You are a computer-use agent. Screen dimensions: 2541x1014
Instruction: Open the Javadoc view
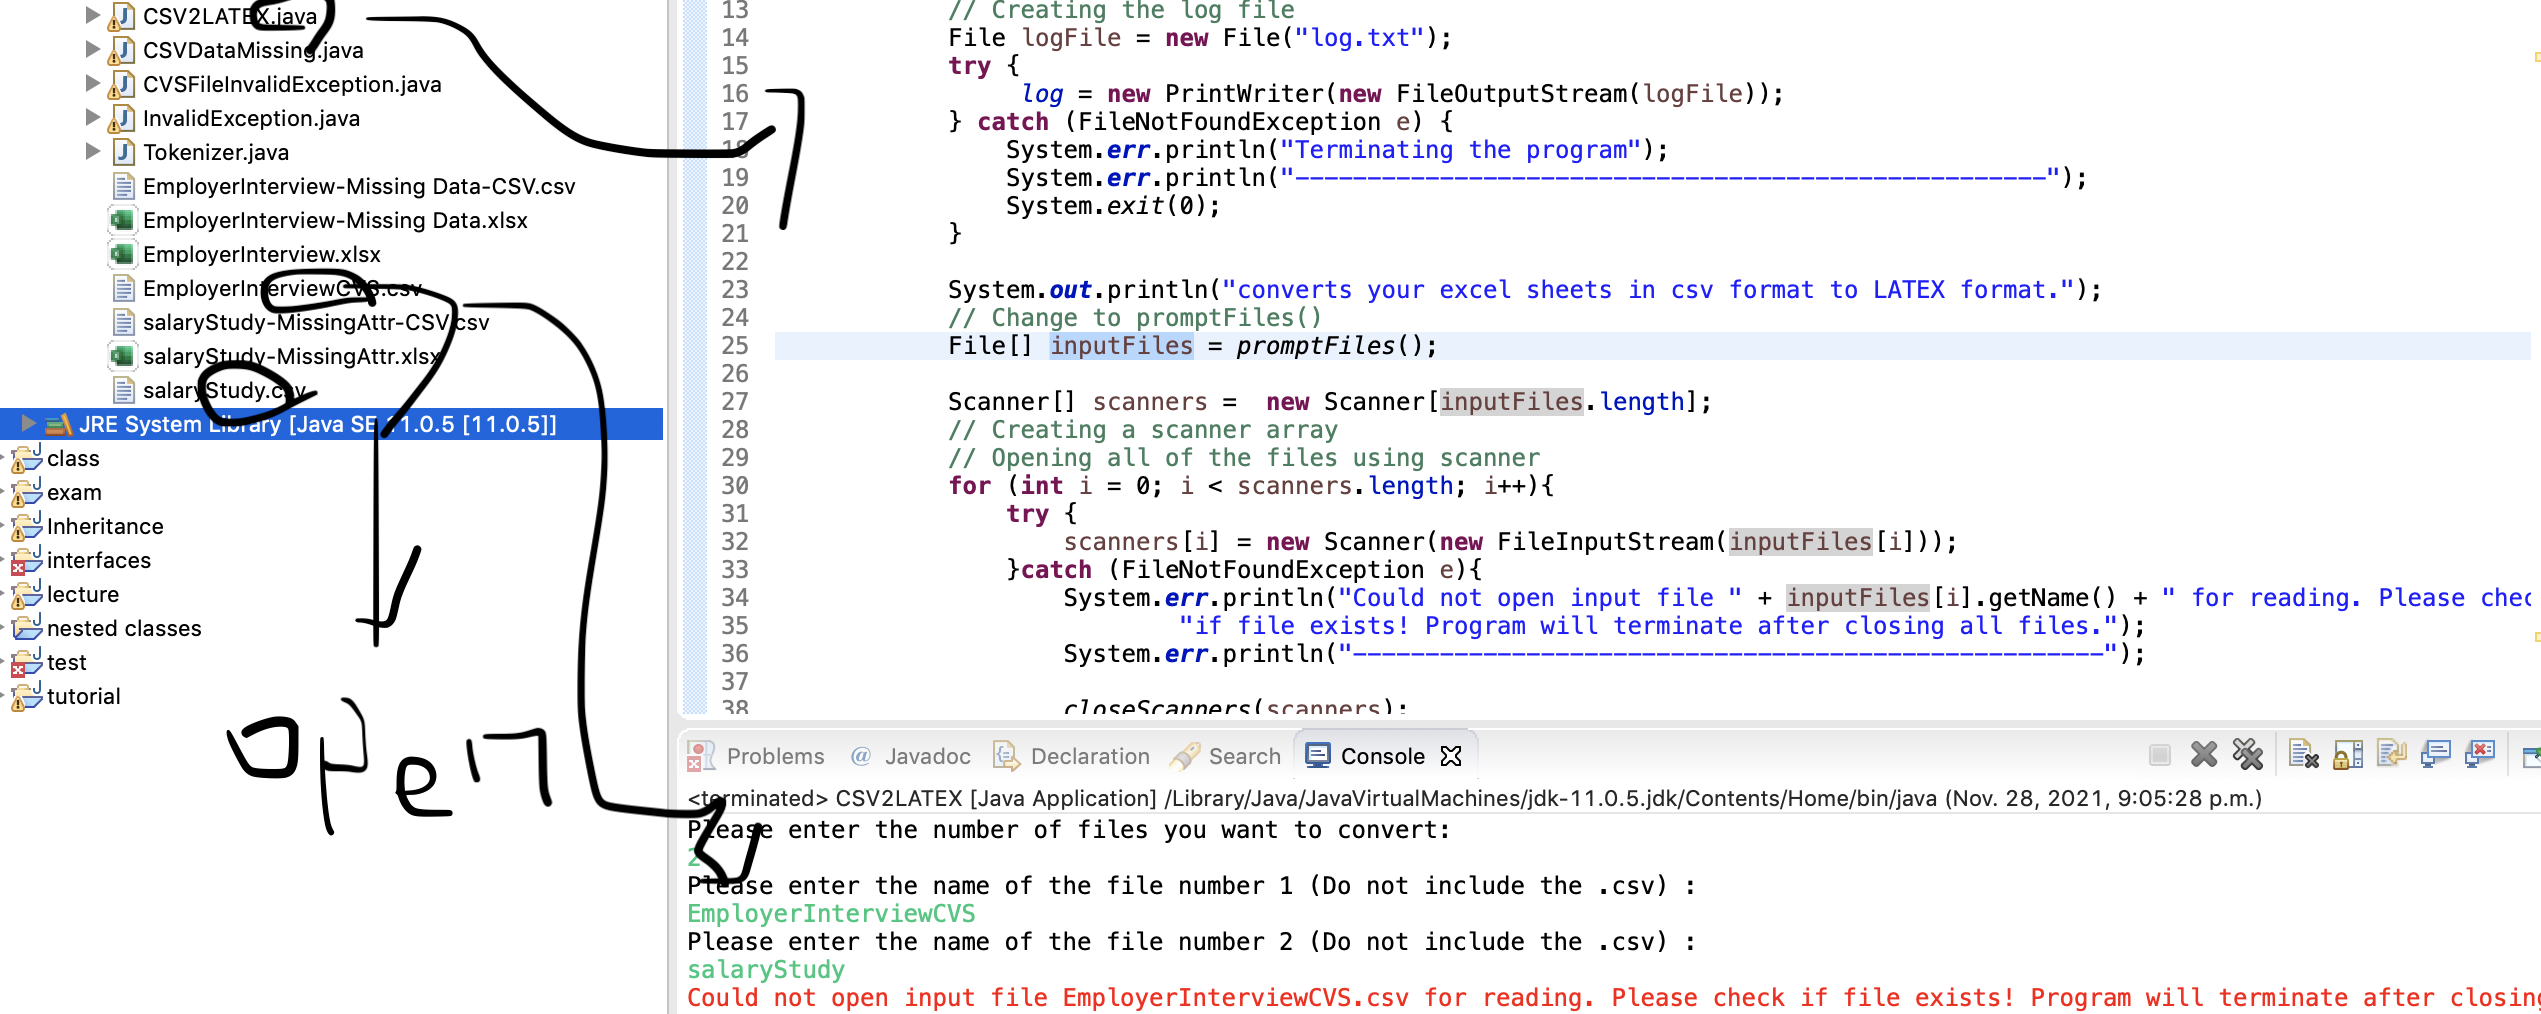[925, 756]
